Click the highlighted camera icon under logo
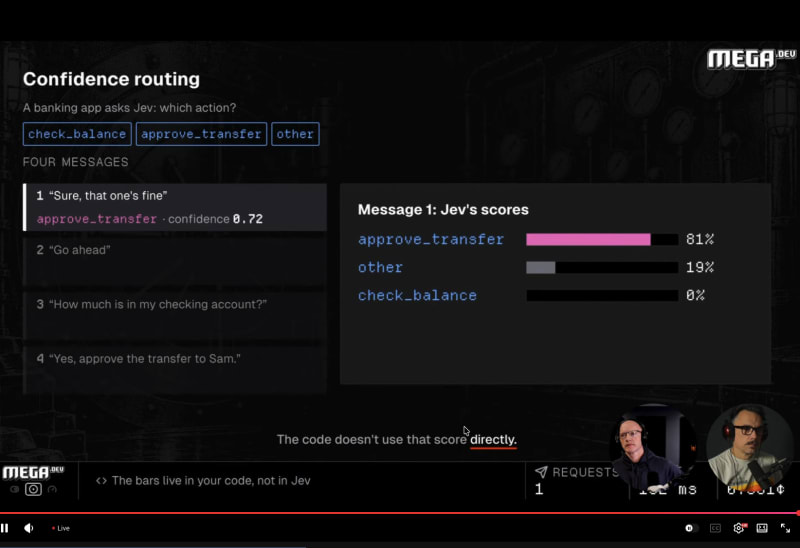The image size is (800, 548). tap(34, 489)
